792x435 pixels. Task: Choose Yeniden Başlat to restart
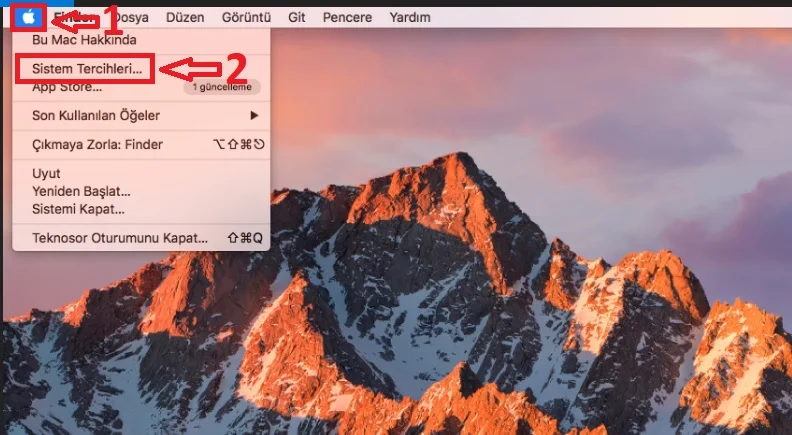81,191
